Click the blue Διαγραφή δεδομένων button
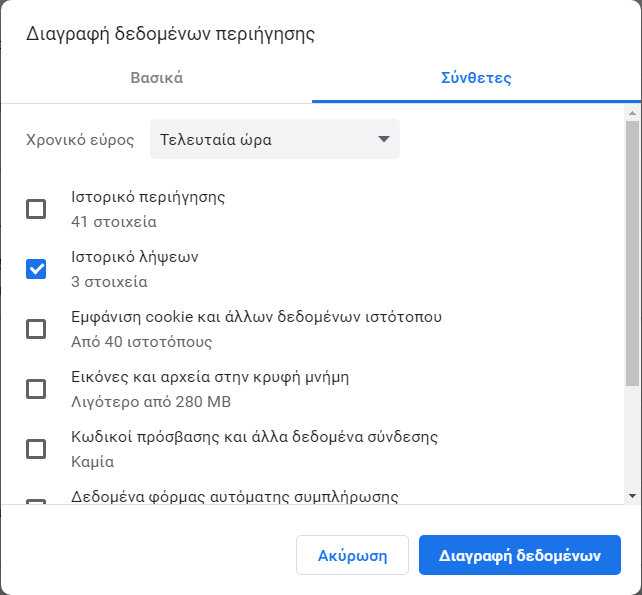Viewport: 642px width, 595px height. pyautogui.click(x=520, y=555)
